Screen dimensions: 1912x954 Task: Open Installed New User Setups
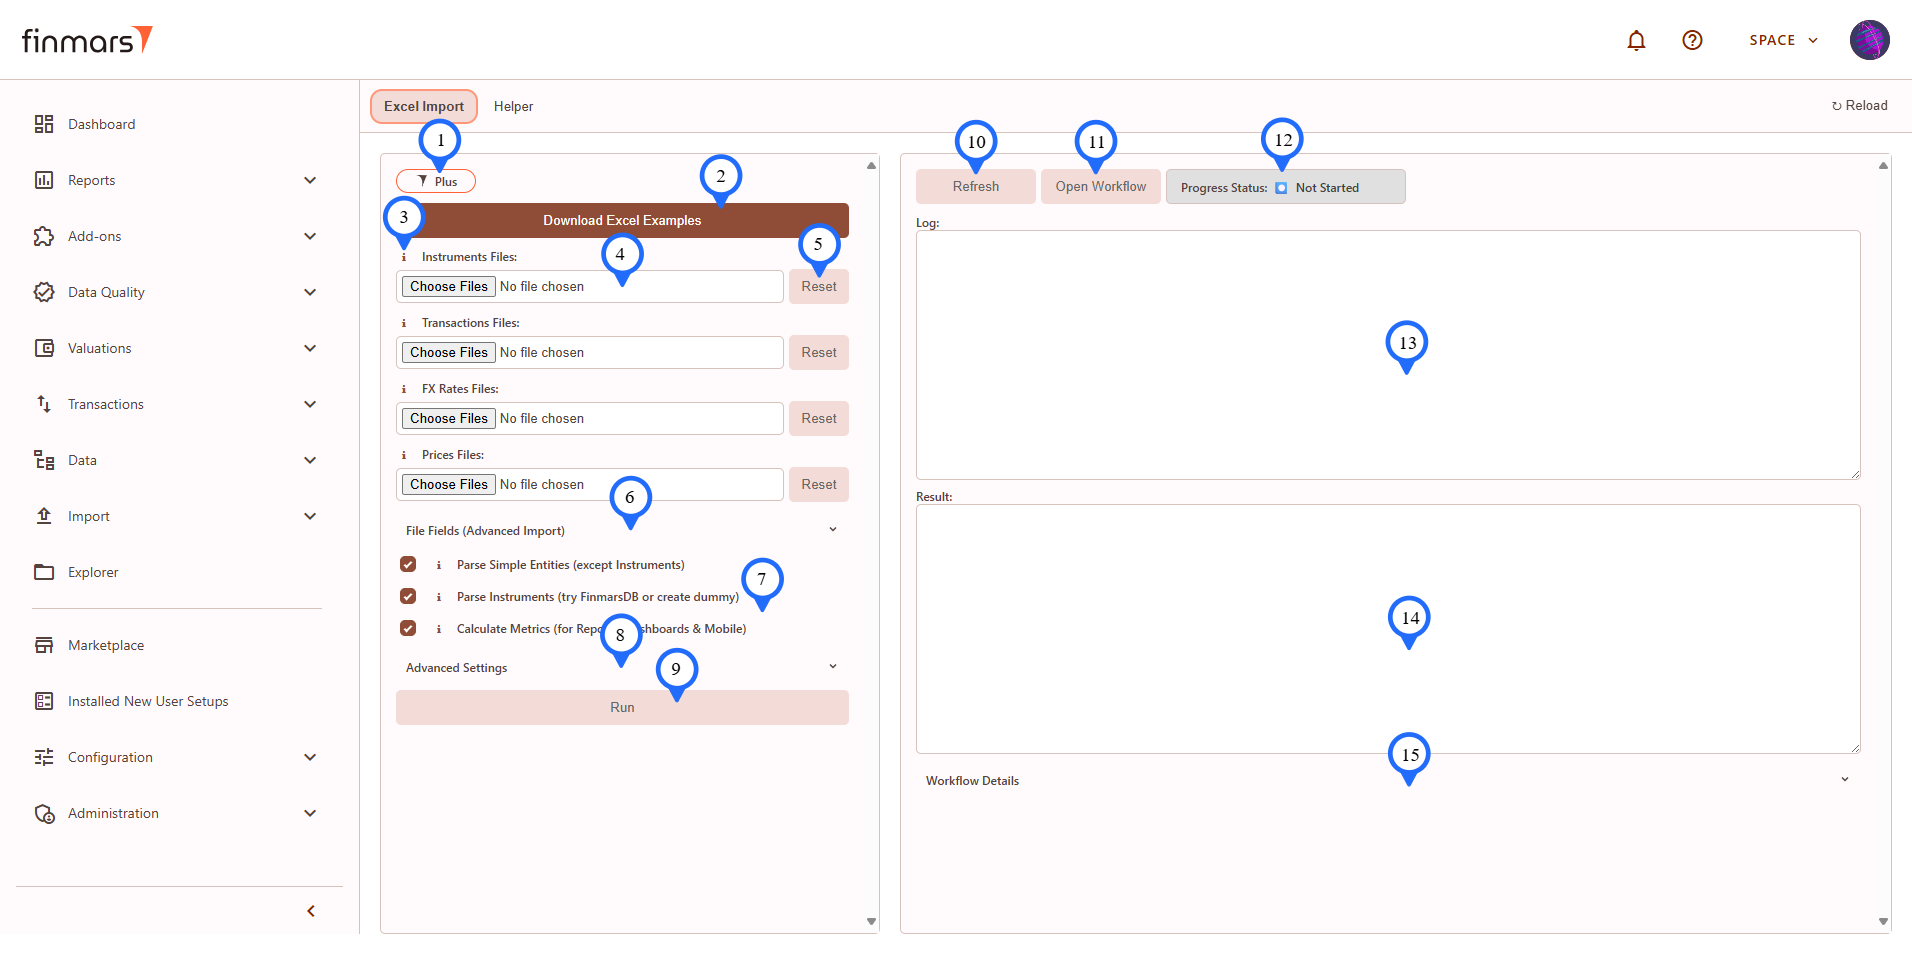[148, 701]
